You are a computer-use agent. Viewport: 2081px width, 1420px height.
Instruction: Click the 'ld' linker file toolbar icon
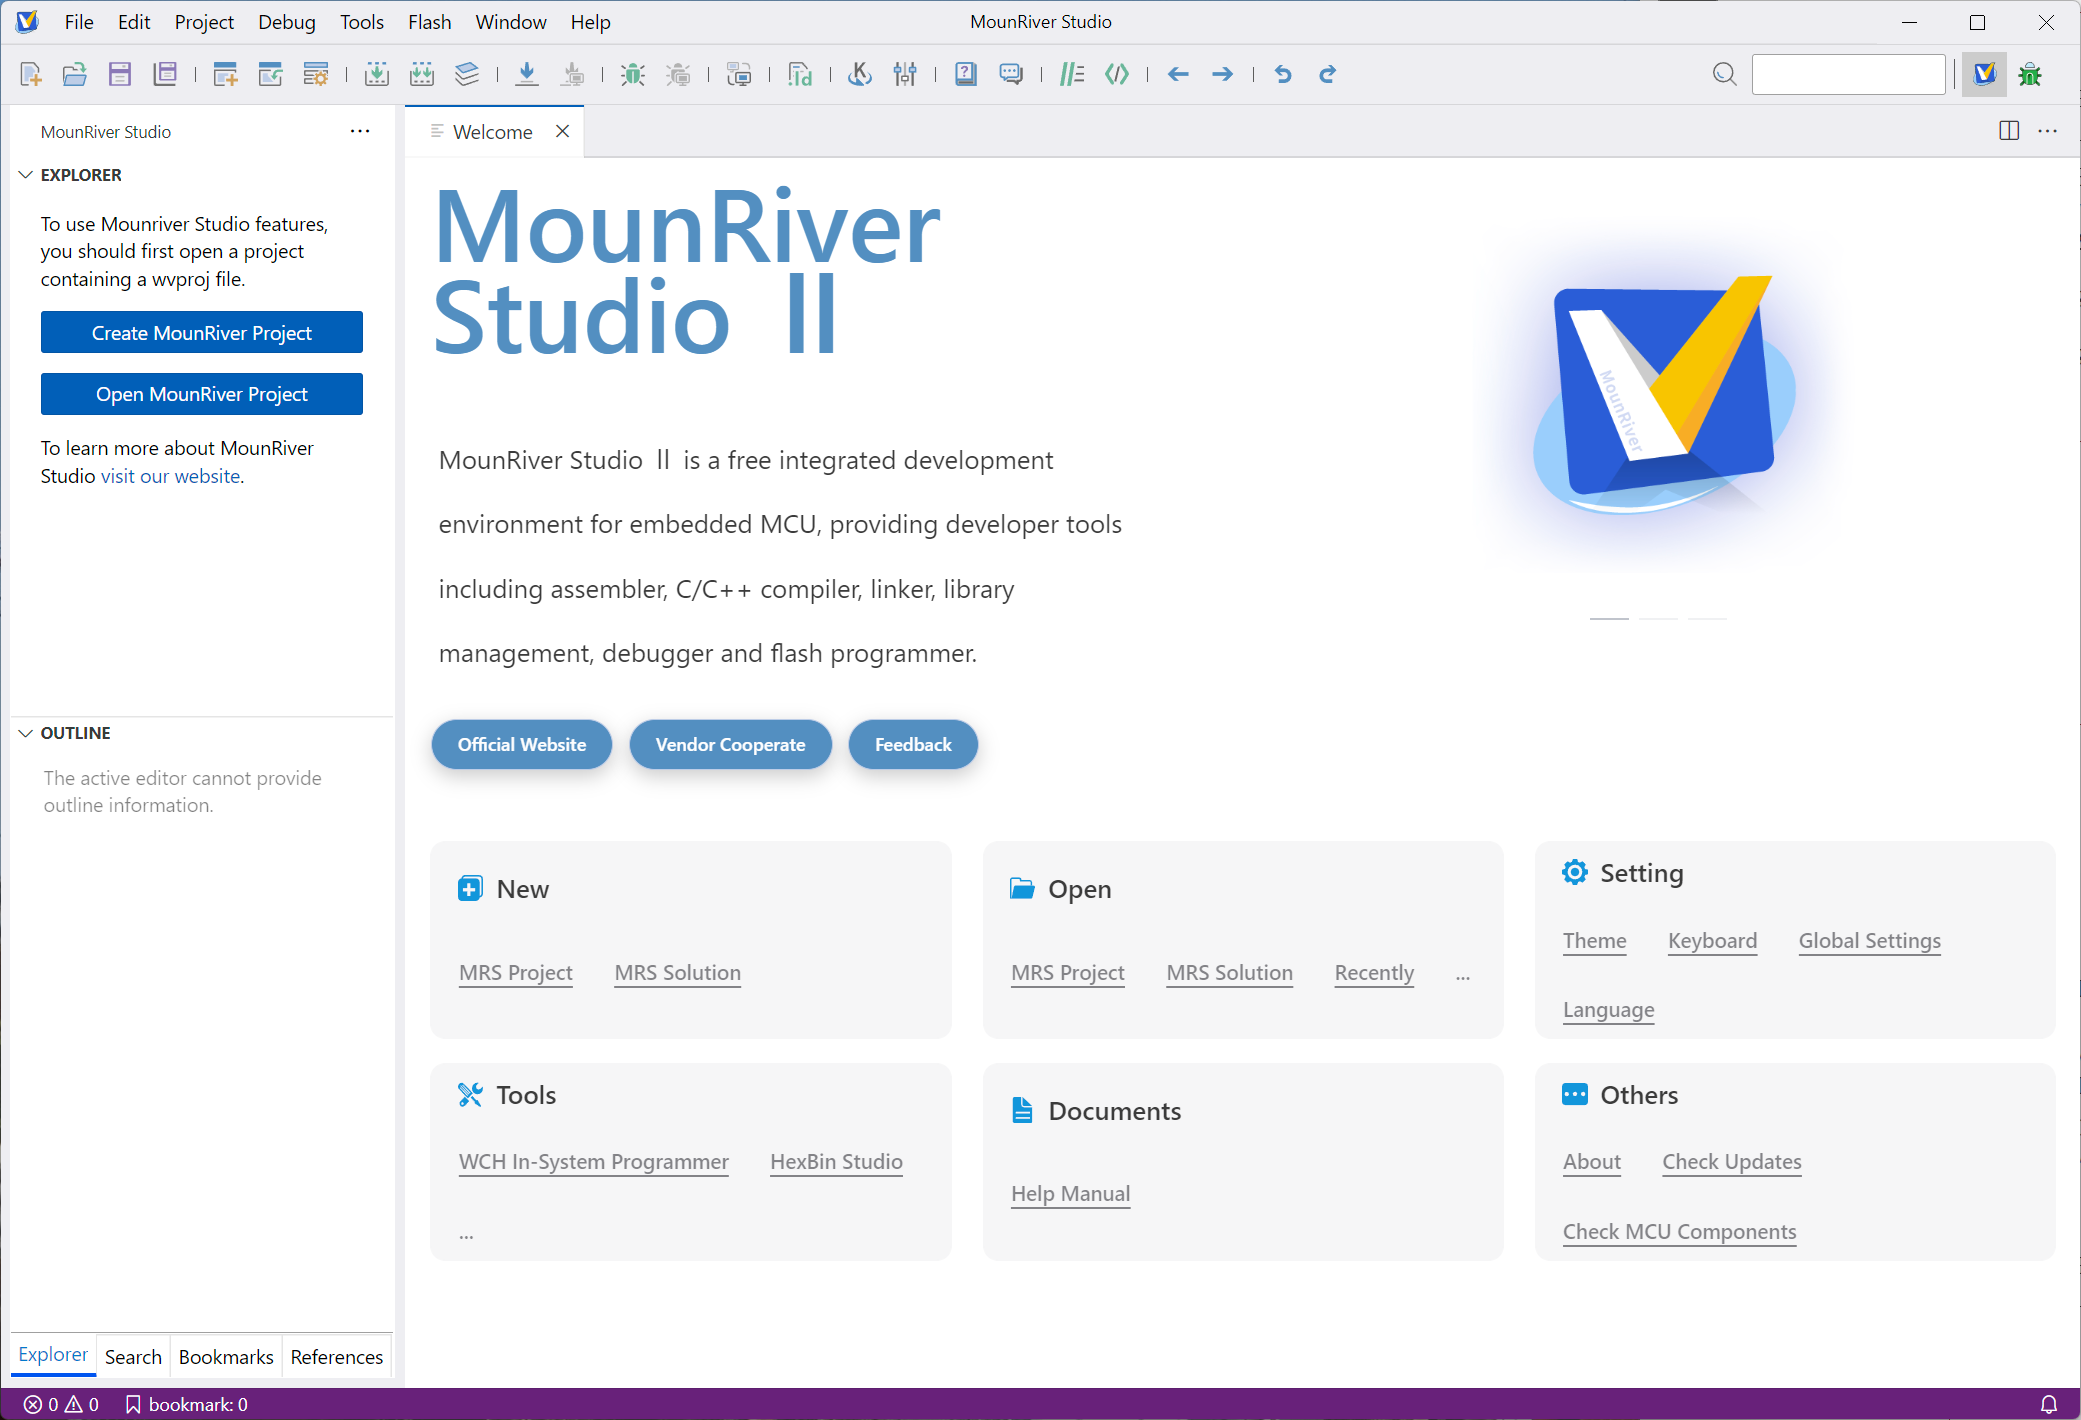coord(800,74)
